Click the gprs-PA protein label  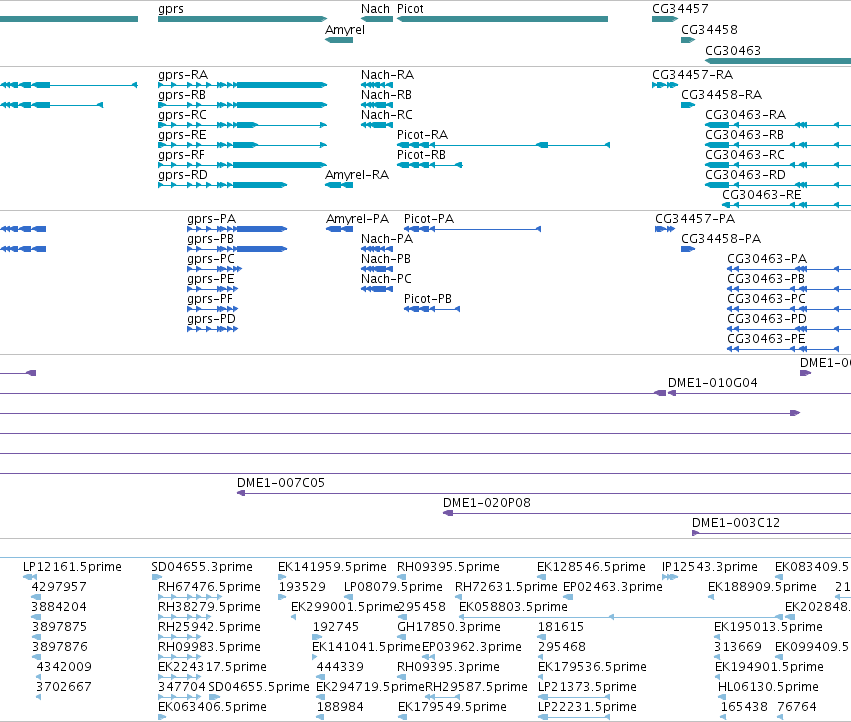click(x=212, y=219)
